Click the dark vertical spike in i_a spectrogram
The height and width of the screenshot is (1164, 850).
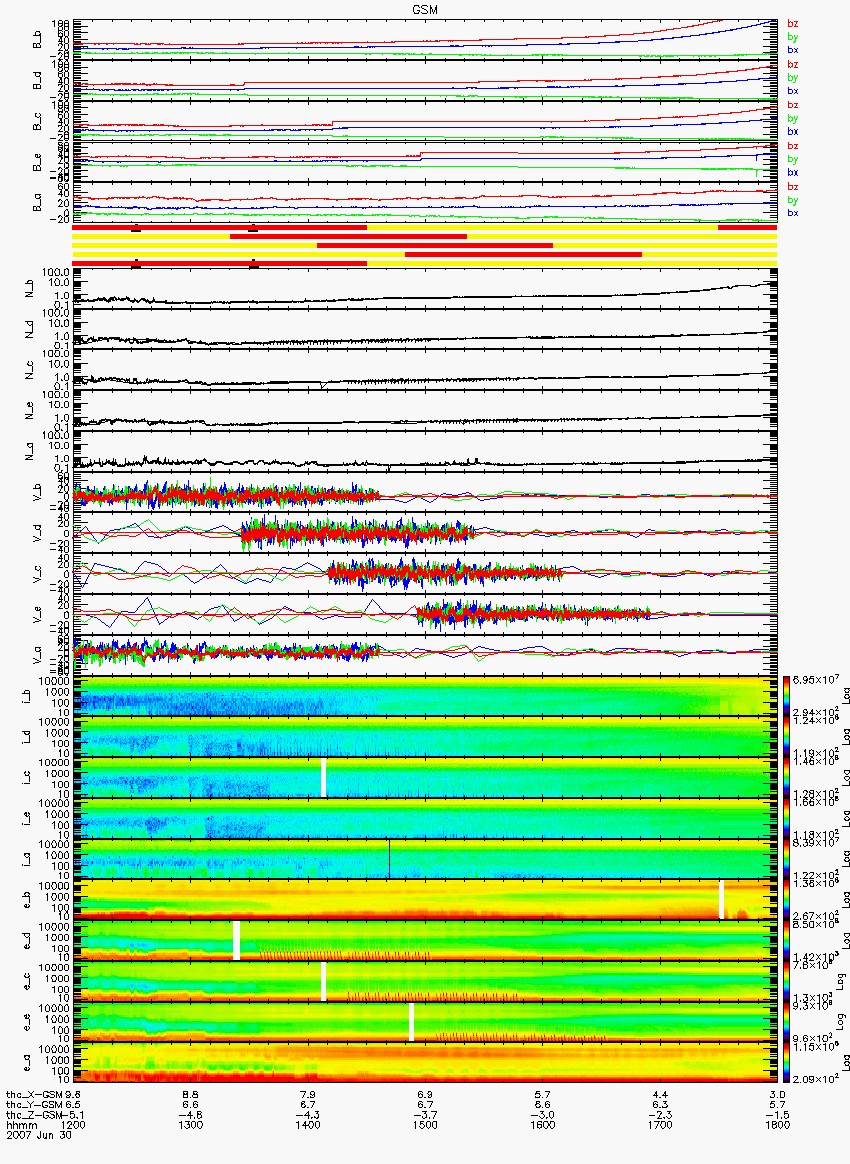pos(389,859)
